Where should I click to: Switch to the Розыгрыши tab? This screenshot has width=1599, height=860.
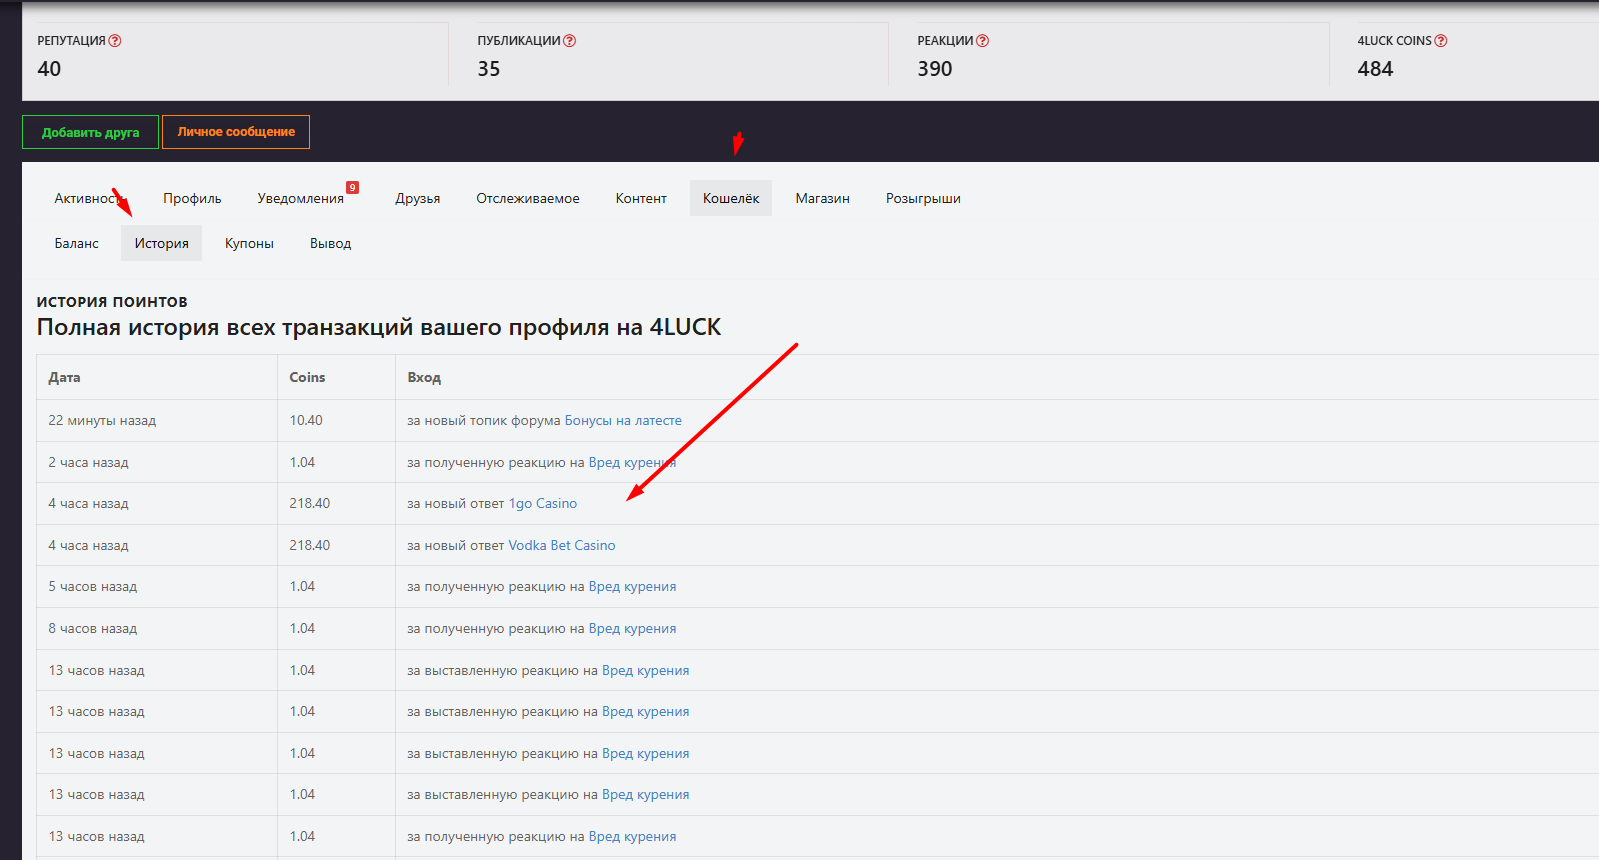click(922, 199)
